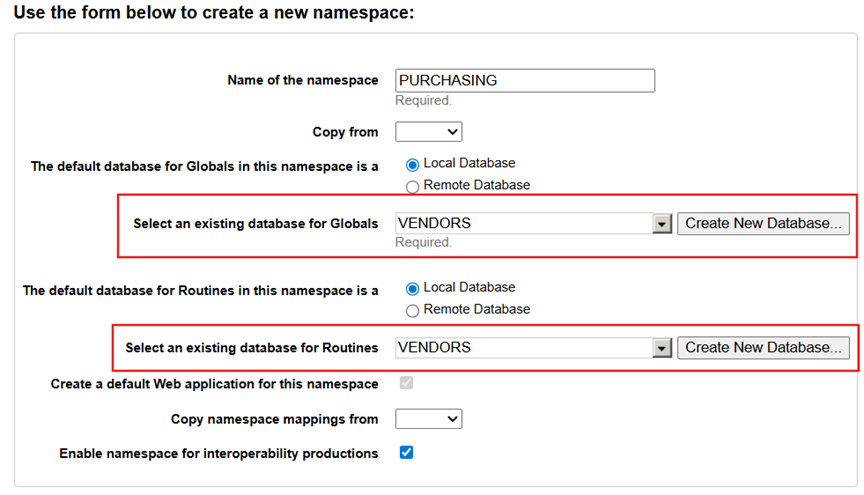Select Remote Database radio button for Routines
Image resolution: width=864 pixels, height=495 pixels.
[412, 310]
